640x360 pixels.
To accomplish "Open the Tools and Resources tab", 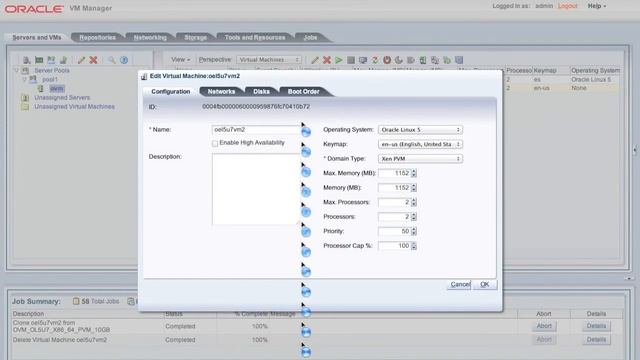I will click(255, 38).
